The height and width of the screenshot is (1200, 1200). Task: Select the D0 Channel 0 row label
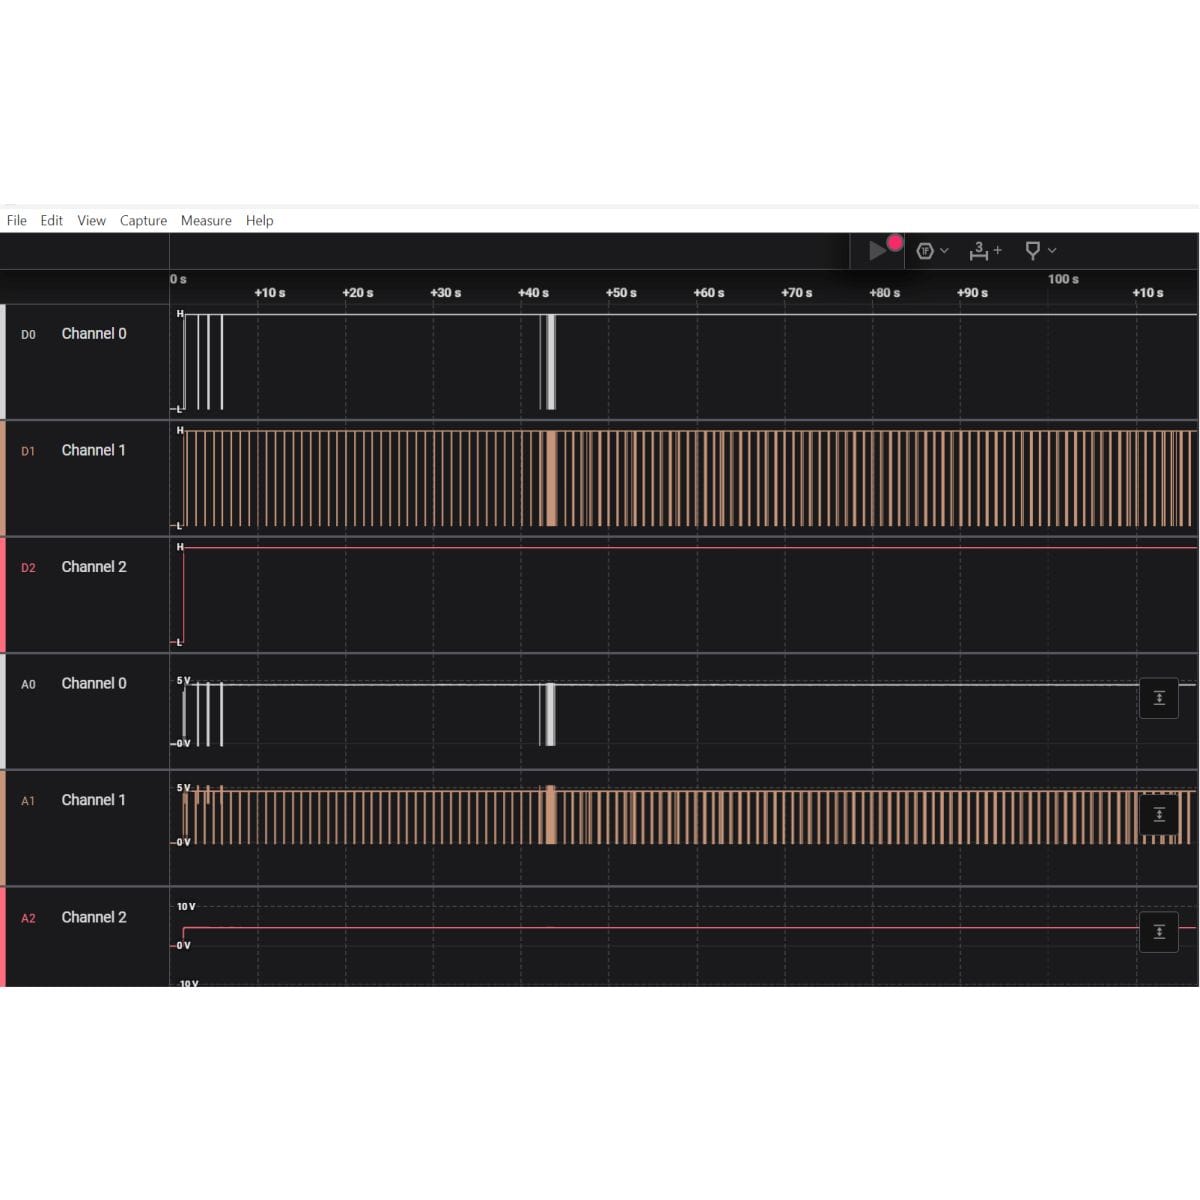(85, 334)
